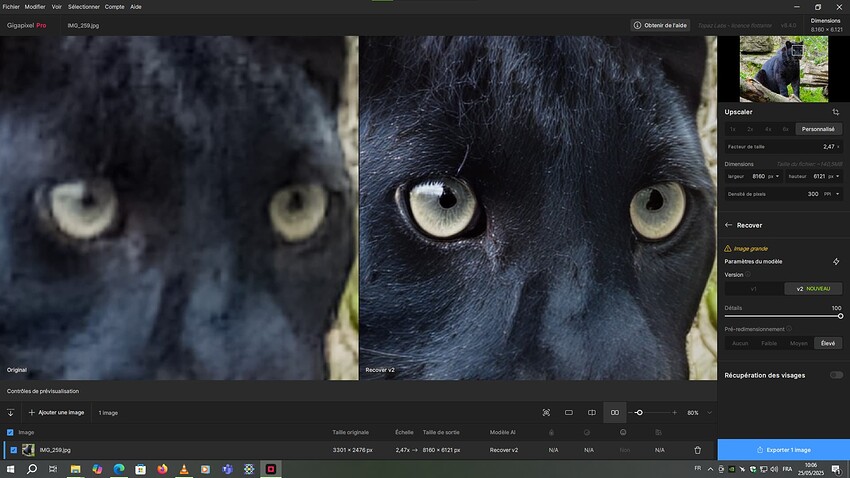Viewport: 850px width, 478px height.
Task: Click the lightning auto icon for model parameters
Action: click(836, 261)
